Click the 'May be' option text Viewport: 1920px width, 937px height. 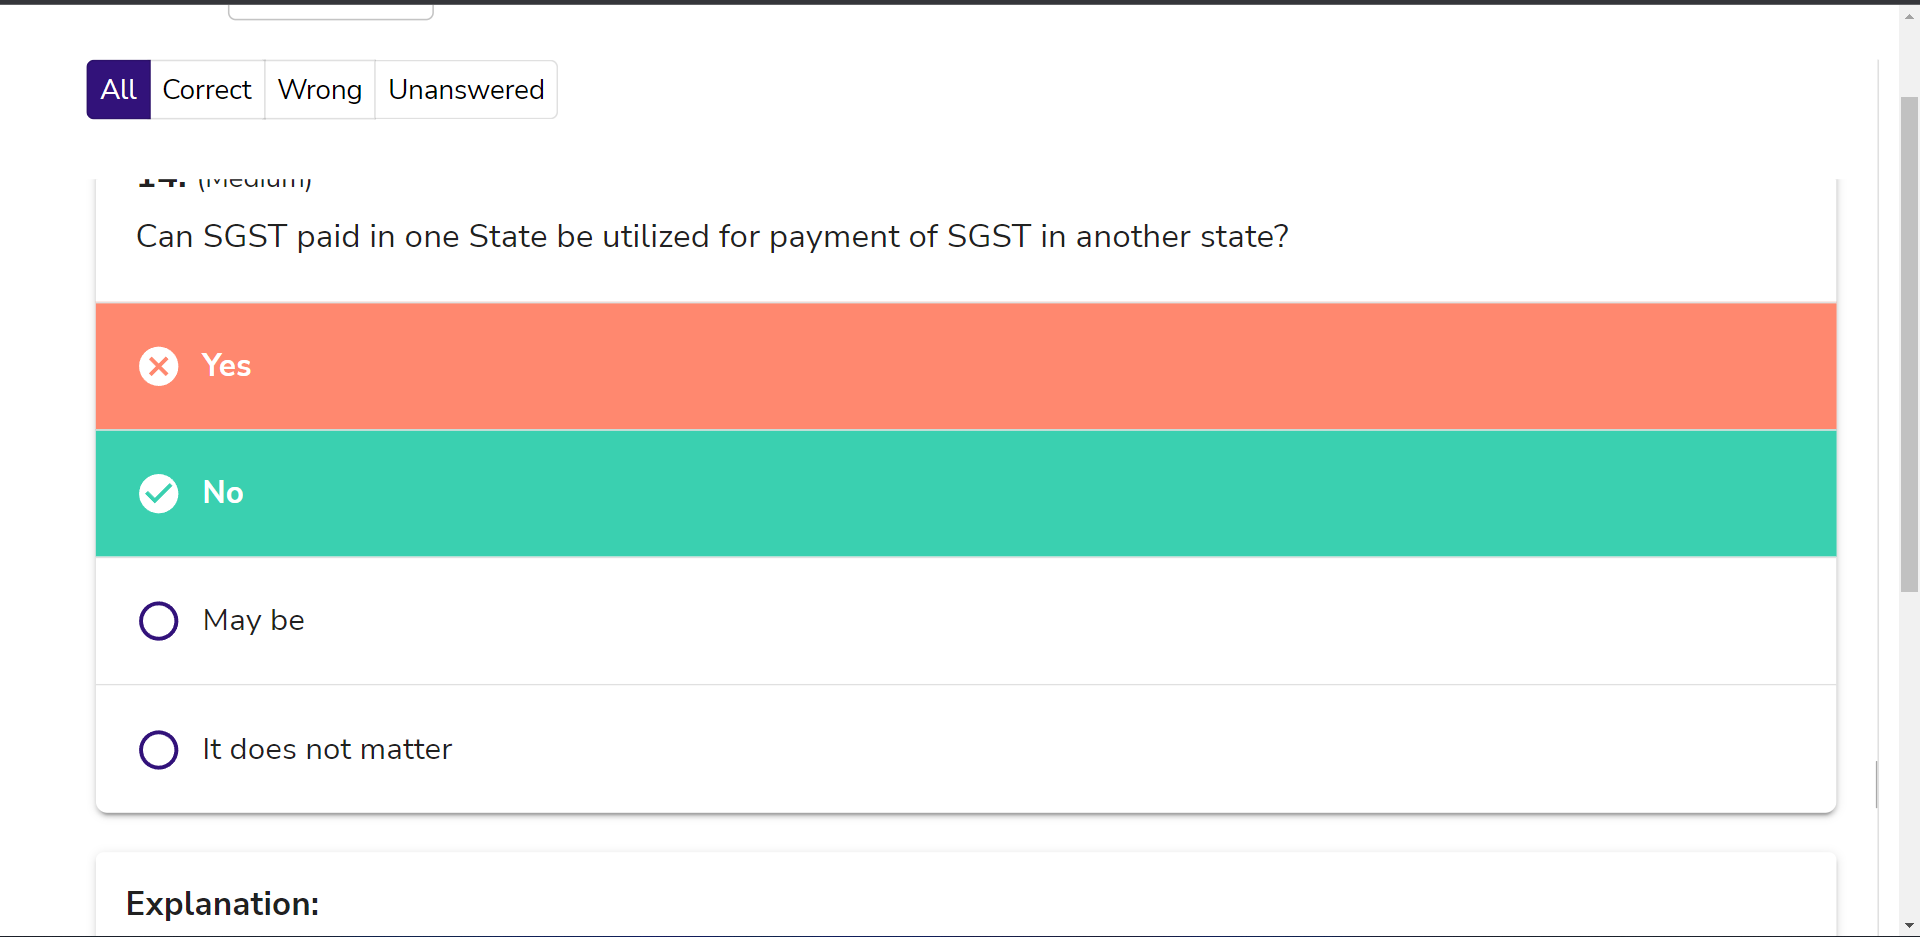(x=254, y=621)
